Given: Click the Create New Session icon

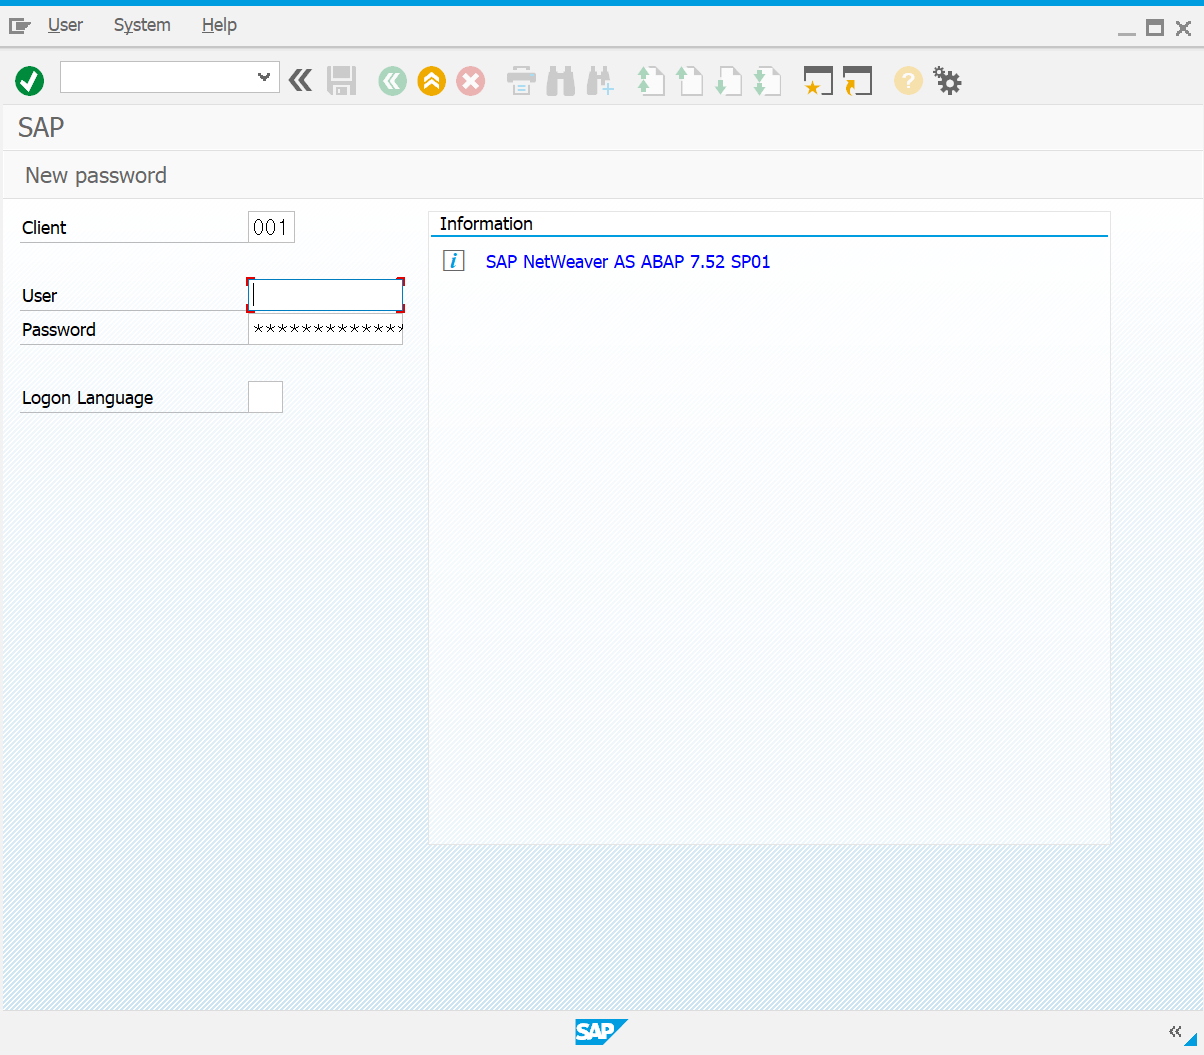Looking at the screenshot, I should [x=818, y=81].
